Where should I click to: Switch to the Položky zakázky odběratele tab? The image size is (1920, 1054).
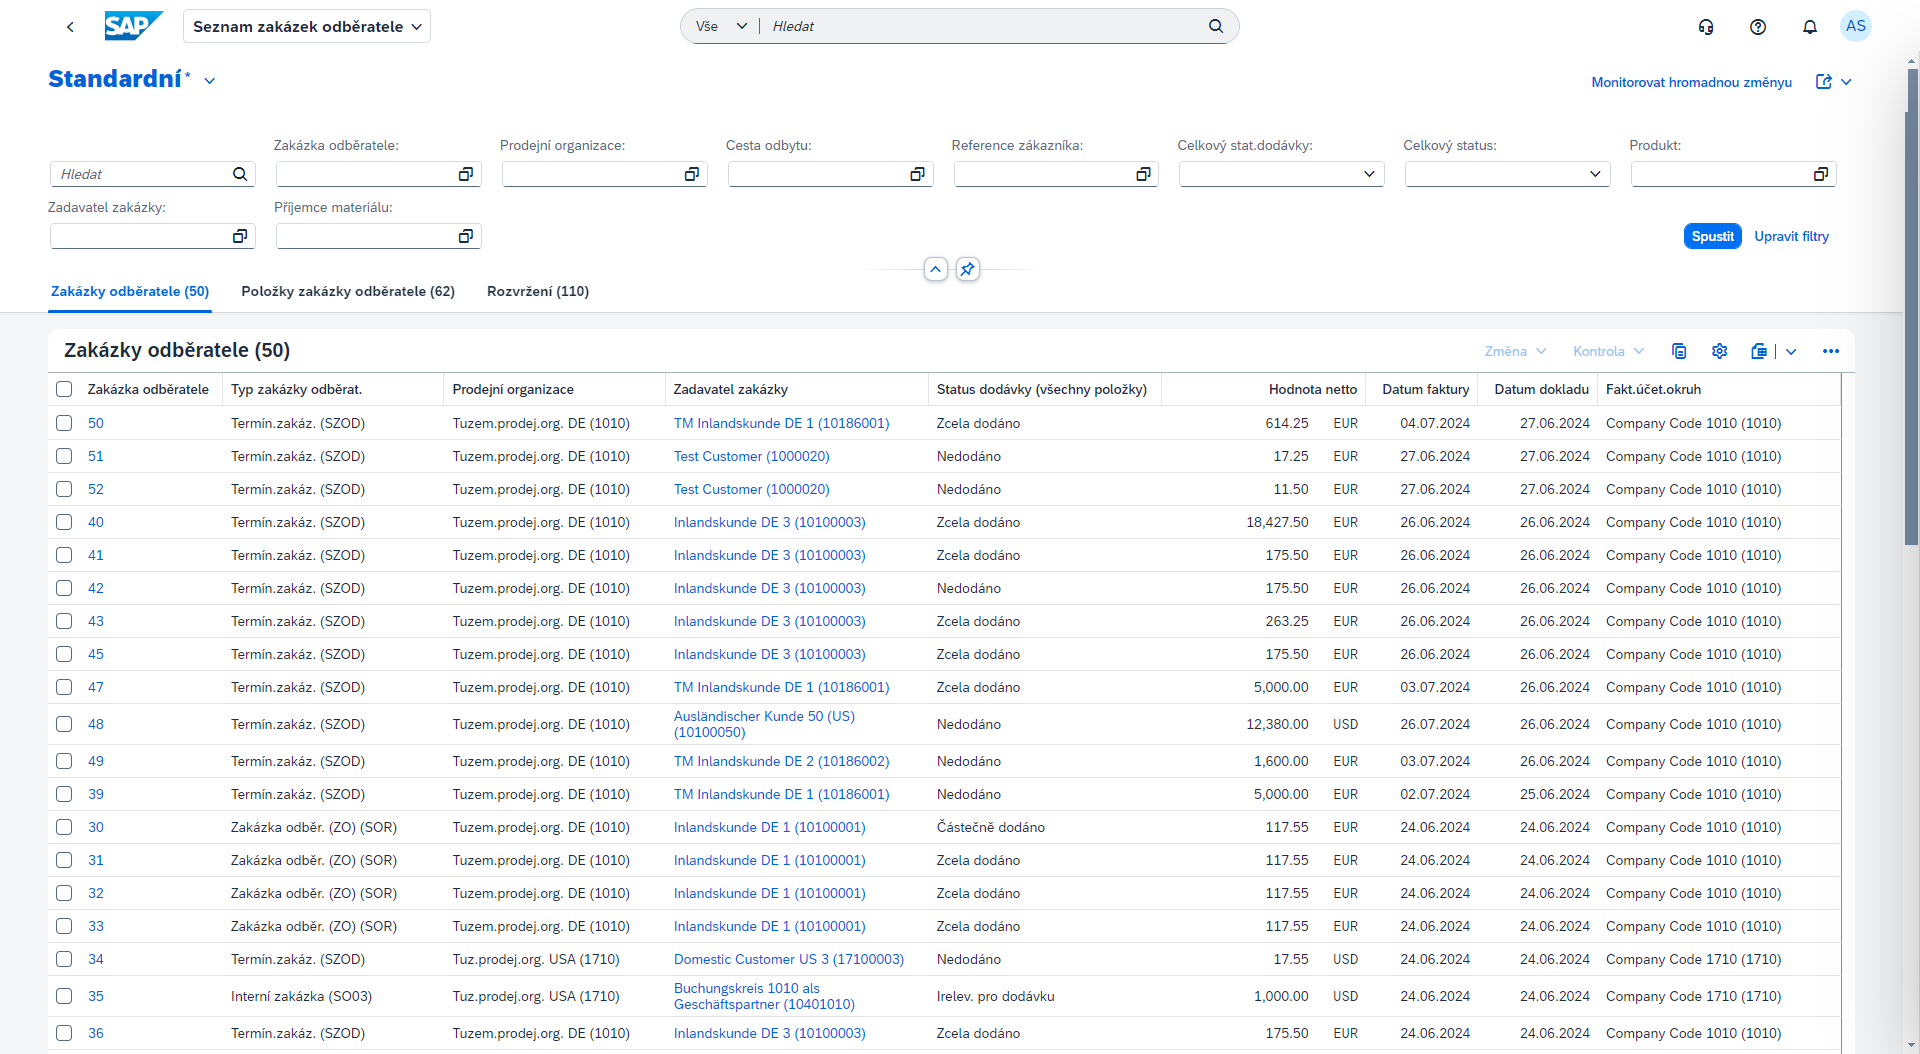(347, 291)
